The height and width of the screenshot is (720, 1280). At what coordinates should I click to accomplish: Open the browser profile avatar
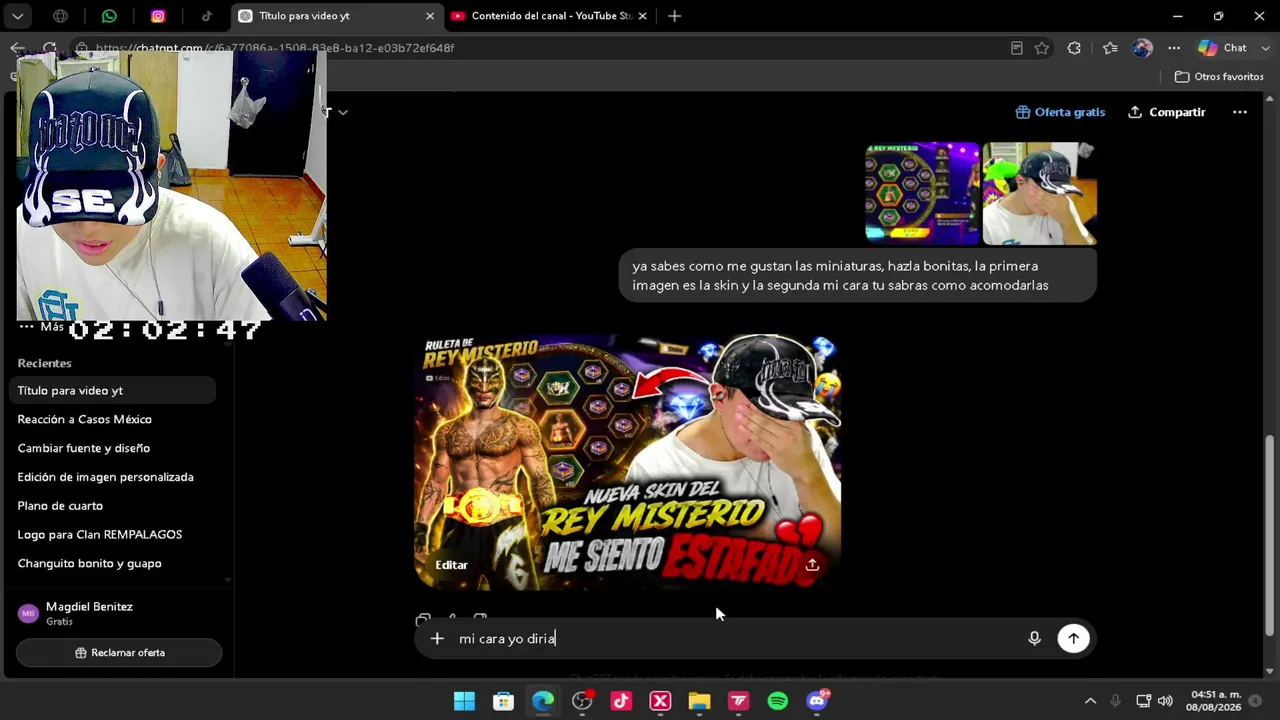click(x=1142, y=48)
